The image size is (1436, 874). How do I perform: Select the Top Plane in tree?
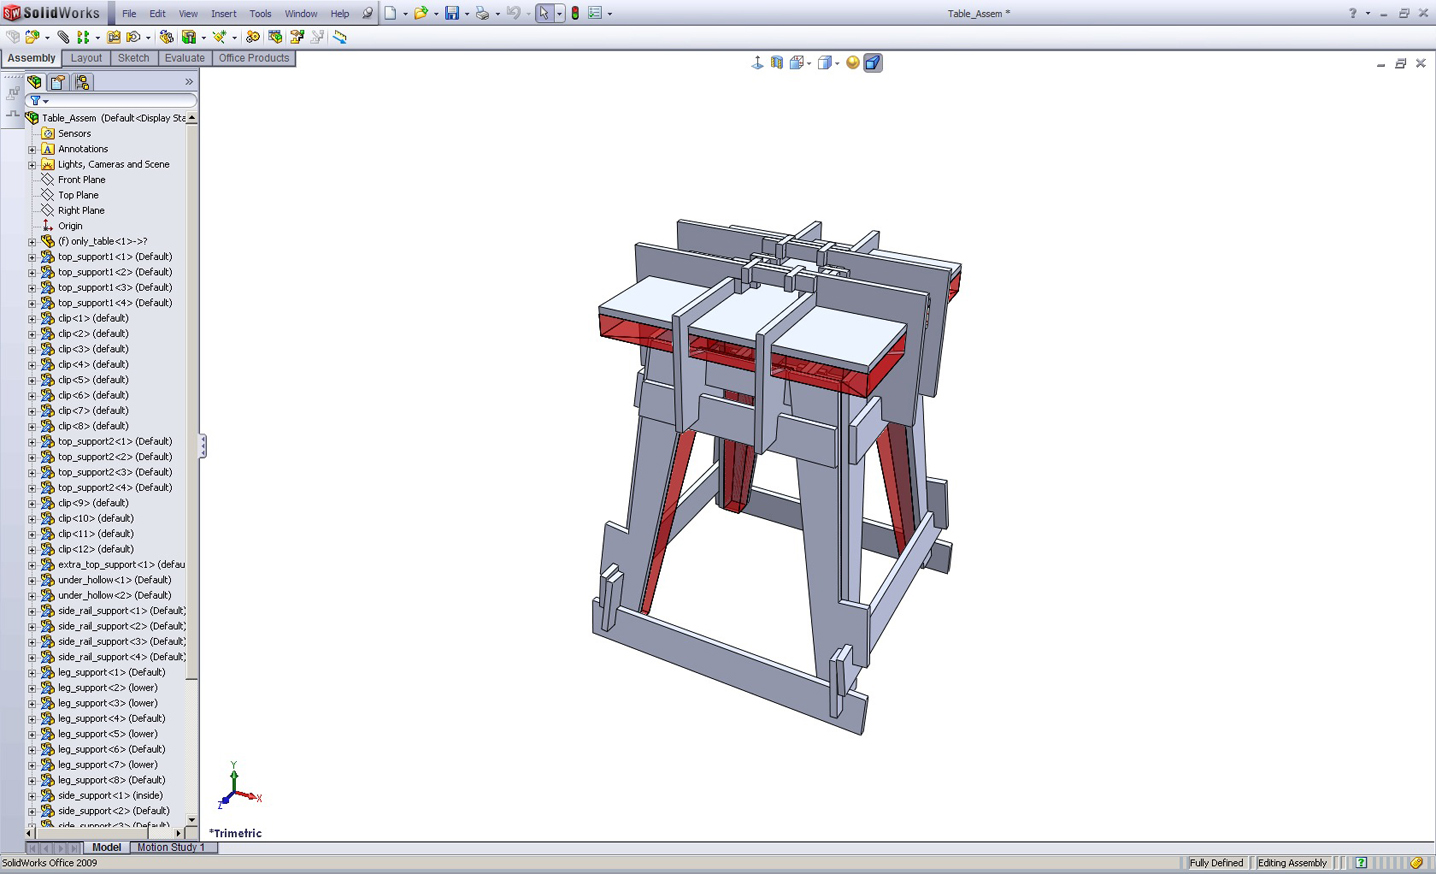pyautogui.click(x=78, y=195)
